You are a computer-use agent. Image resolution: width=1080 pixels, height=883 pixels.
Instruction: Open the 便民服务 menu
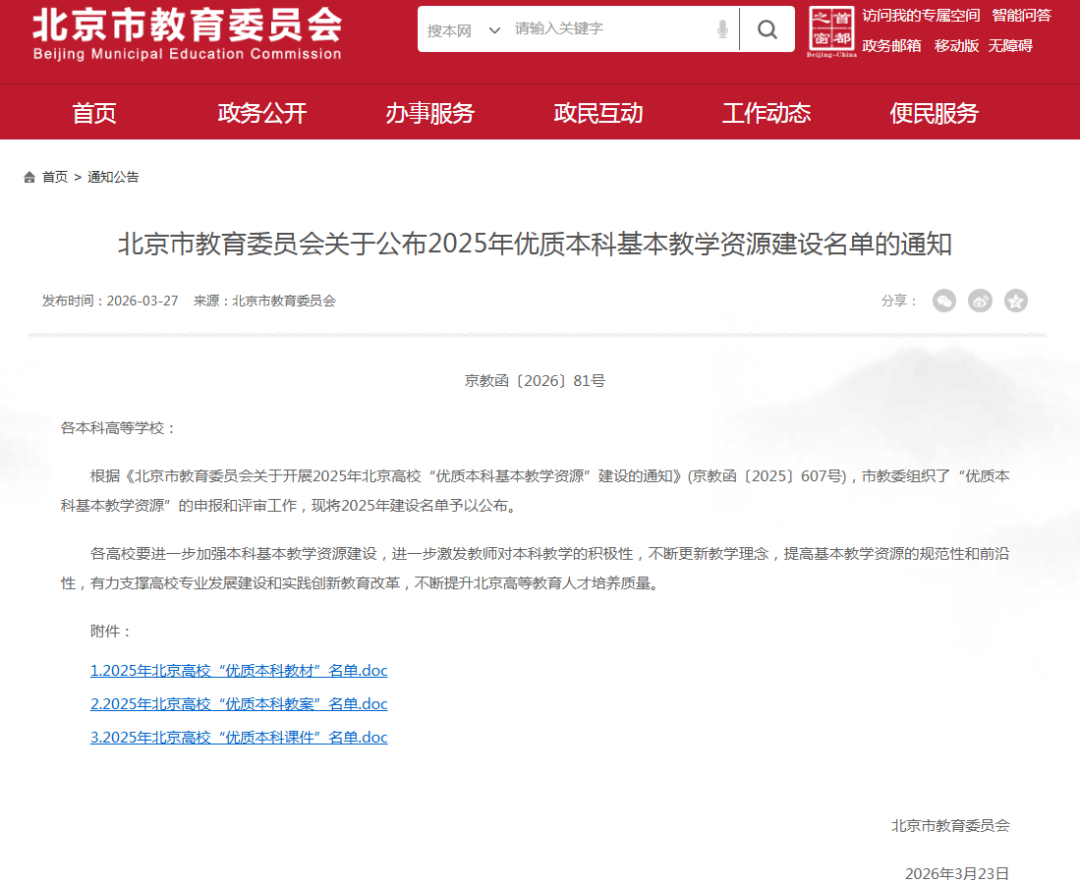(933, 114)
